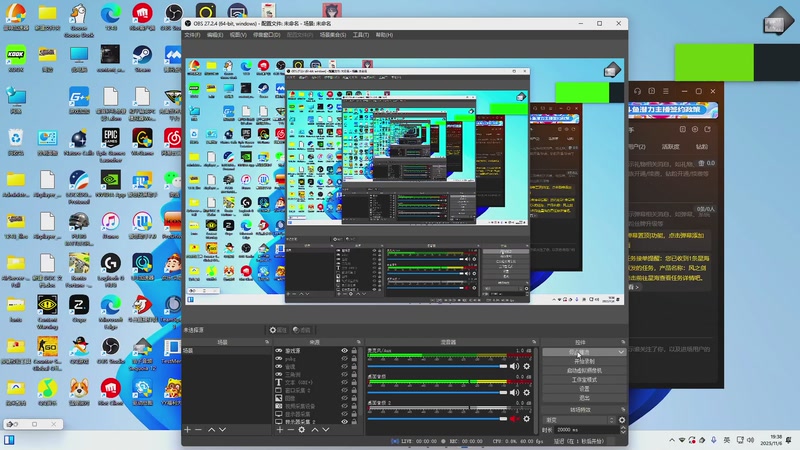Add a new source with the plus icon
The width and height of the screenshot is (800, 450).
point(280,430)
